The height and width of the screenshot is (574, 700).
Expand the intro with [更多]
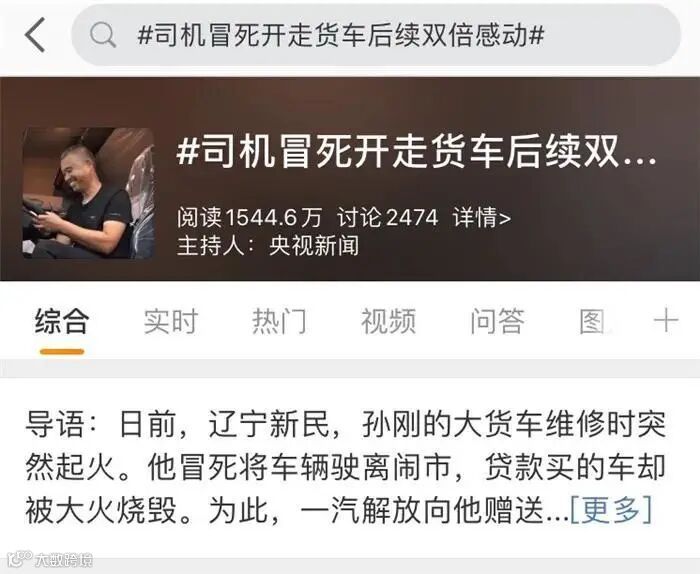611,510
